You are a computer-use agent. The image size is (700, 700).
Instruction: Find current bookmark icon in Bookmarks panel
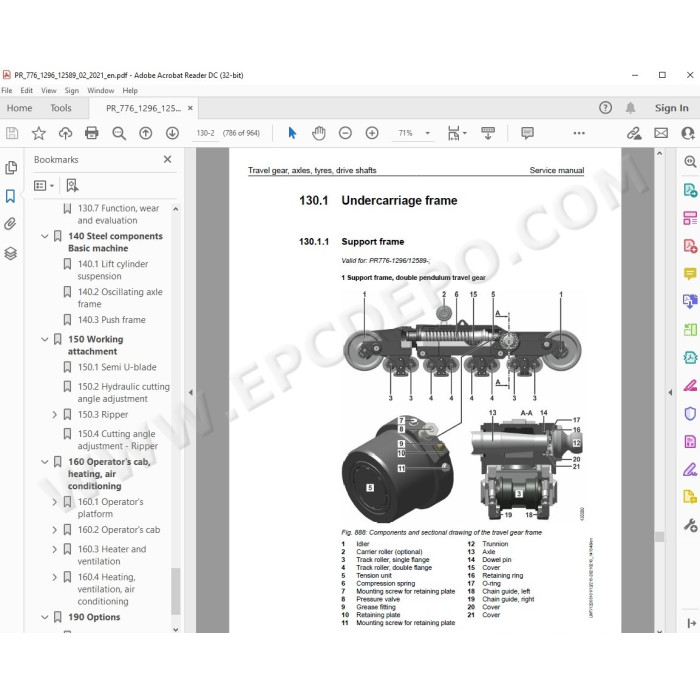(72, 185)
